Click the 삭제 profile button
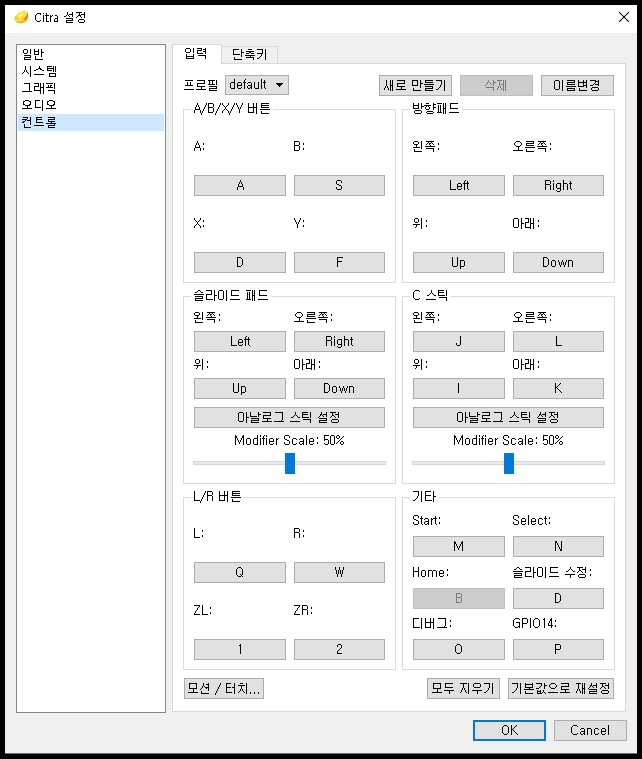Image resolution: width=642 pixels, height=759 pixels. click(496, 86)
